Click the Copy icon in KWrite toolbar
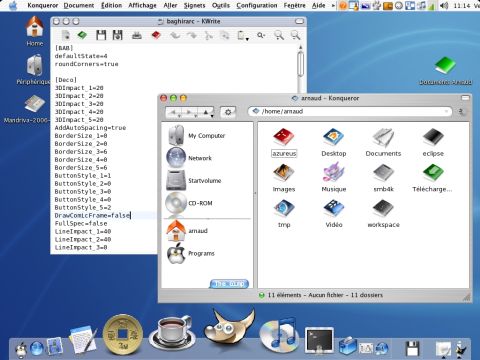Viewport: 480px width, 360px height. (x=225, y=35)
